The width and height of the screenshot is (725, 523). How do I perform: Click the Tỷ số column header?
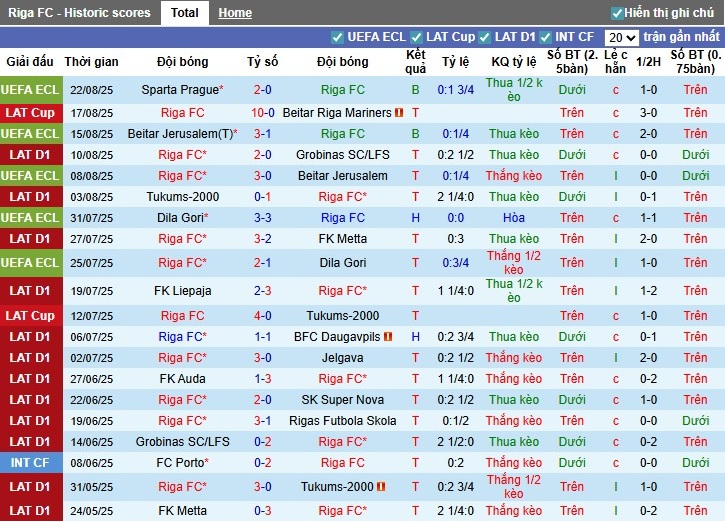click(262, 61)
